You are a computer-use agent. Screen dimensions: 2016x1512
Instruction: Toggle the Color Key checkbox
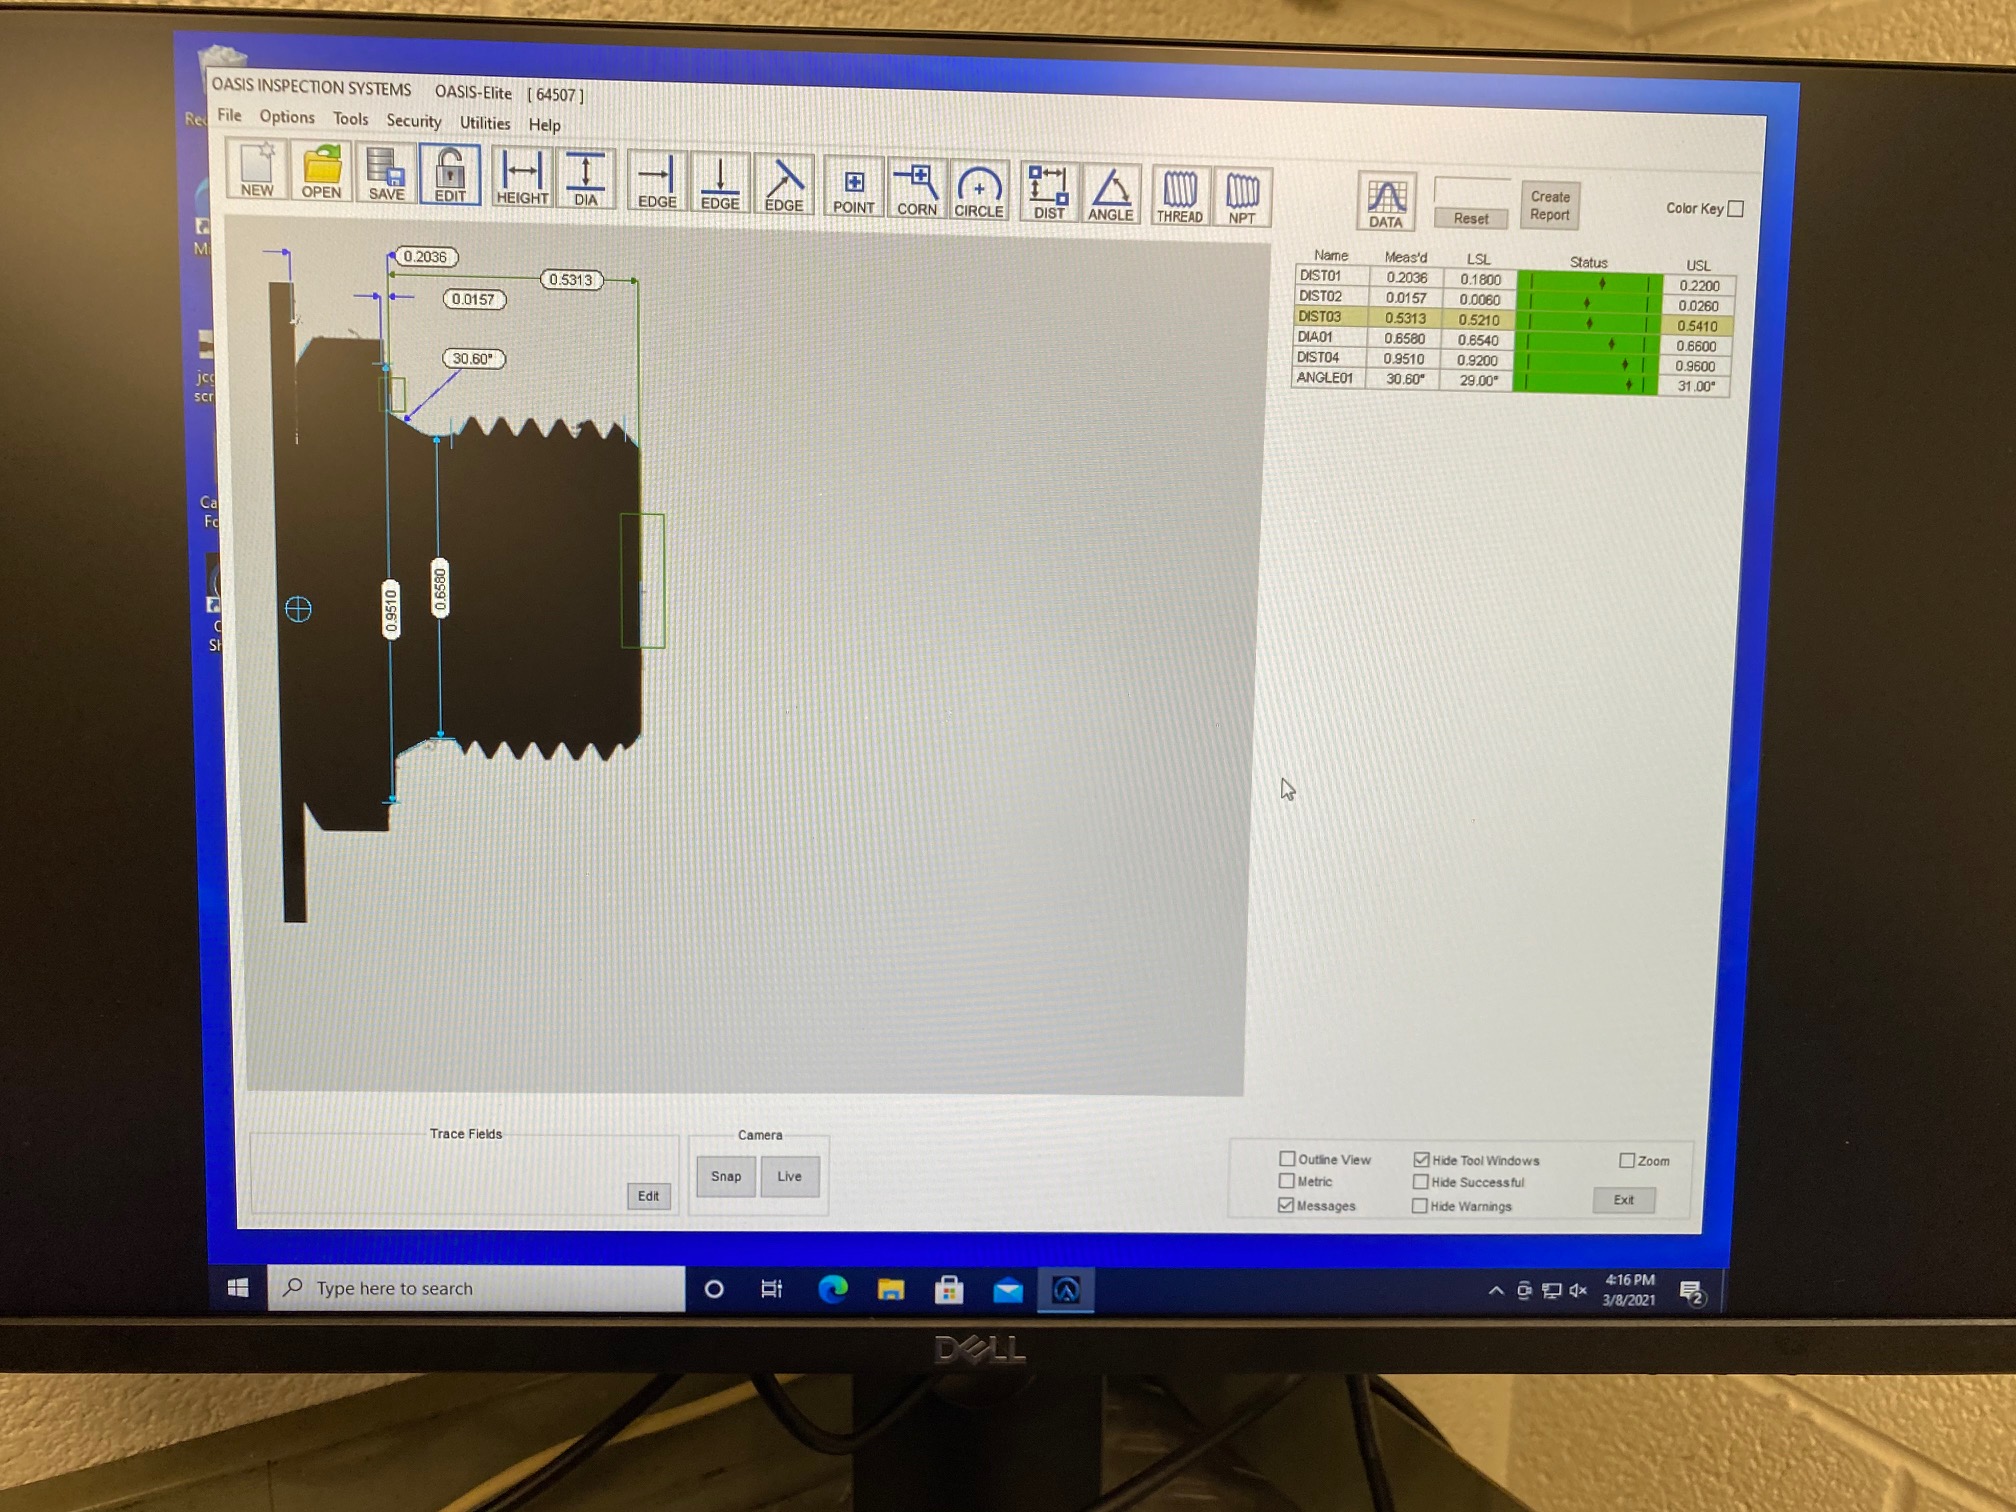[1735, 208]
